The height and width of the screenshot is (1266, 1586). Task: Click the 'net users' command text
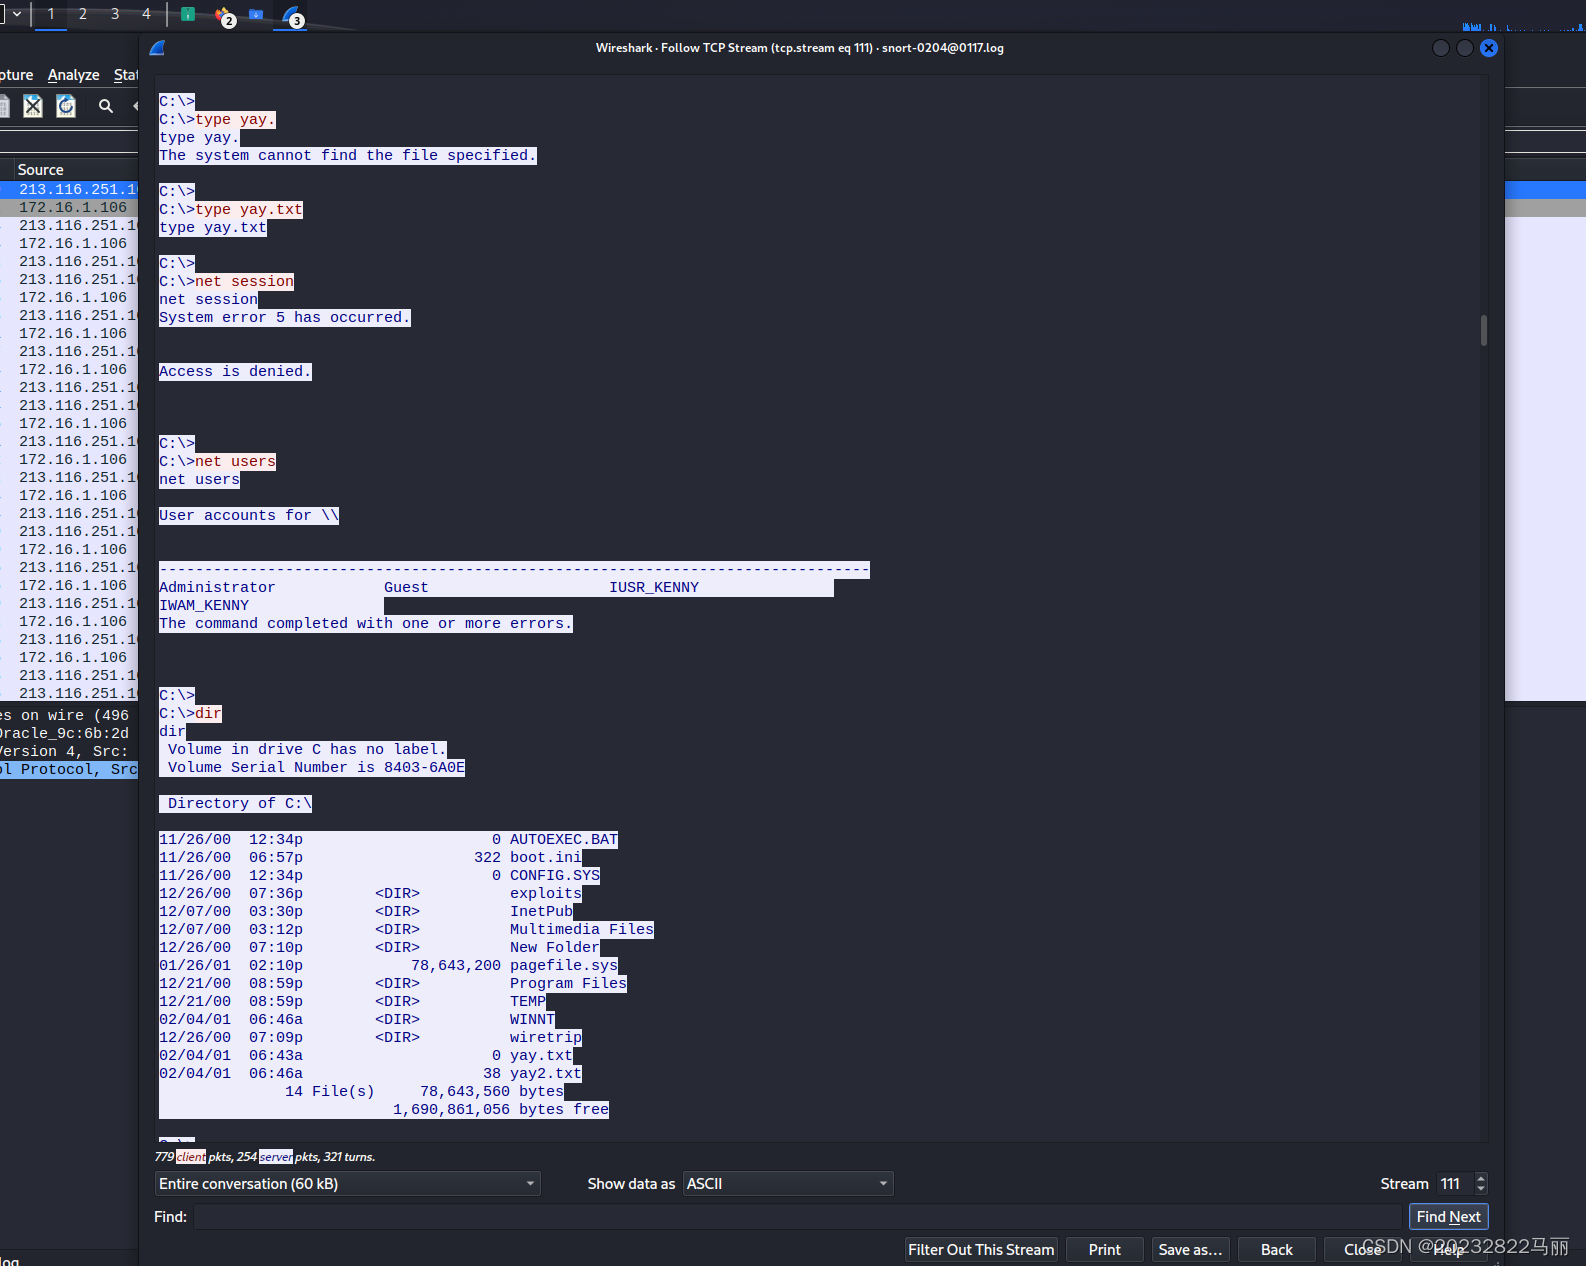tap(235, 462)
